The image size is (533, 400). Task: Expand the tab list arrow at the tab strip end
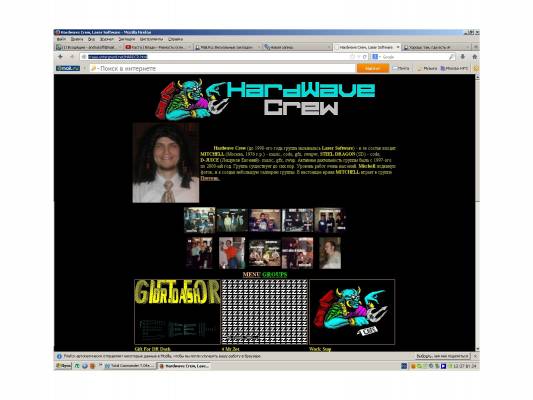pos(476,47)
